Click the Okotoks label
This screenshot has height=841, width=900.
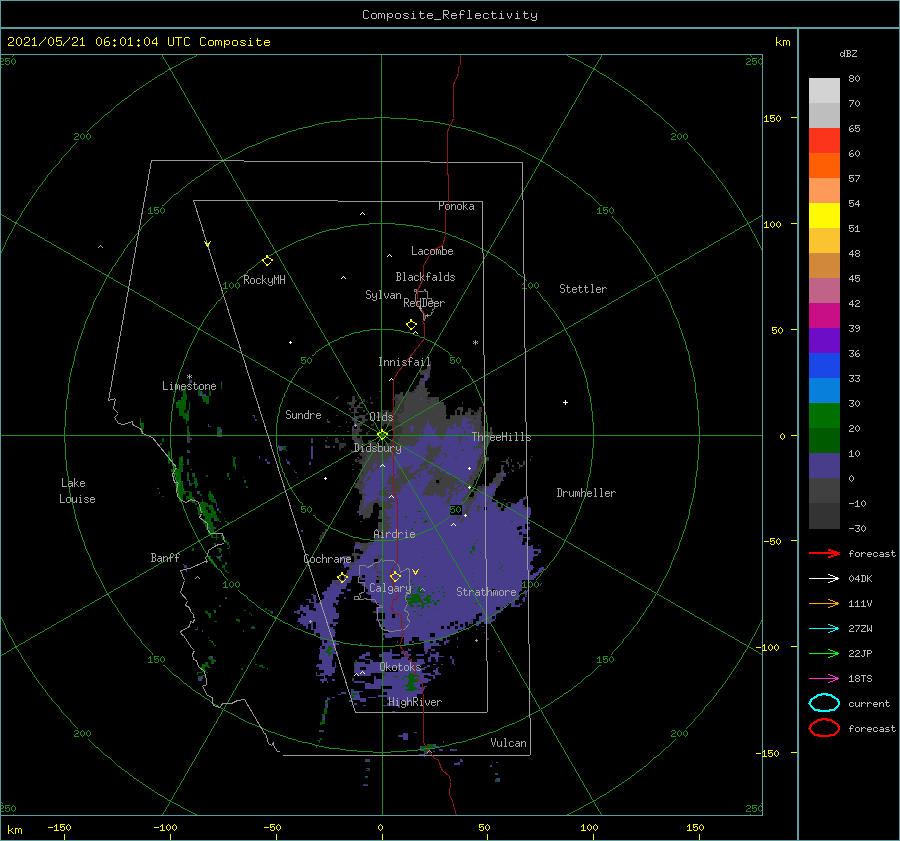pyautogui.click(x=400, y=667)
